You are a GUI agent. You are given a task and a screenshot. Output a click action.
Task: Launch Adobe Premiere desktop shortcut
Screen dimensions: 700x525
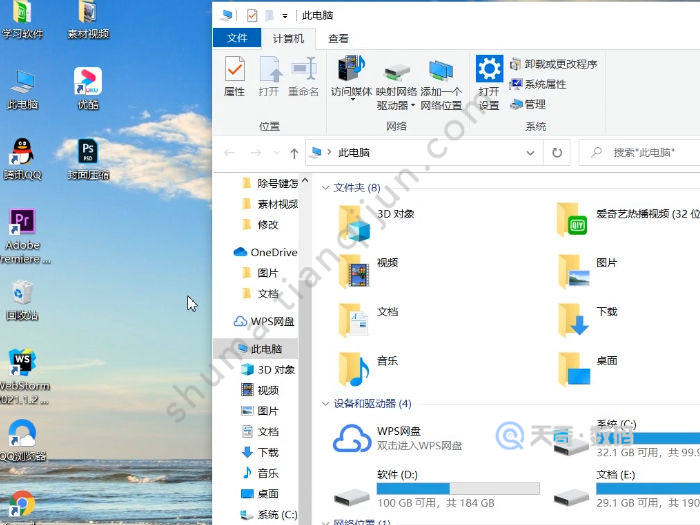tap(22, 237)
